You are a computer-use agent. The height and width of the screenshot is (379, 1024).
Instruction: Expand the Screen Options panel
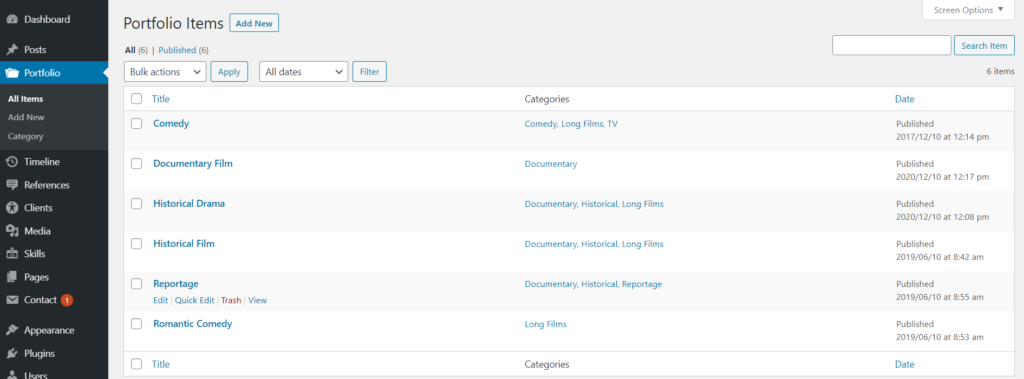click(x=968, y=10)
